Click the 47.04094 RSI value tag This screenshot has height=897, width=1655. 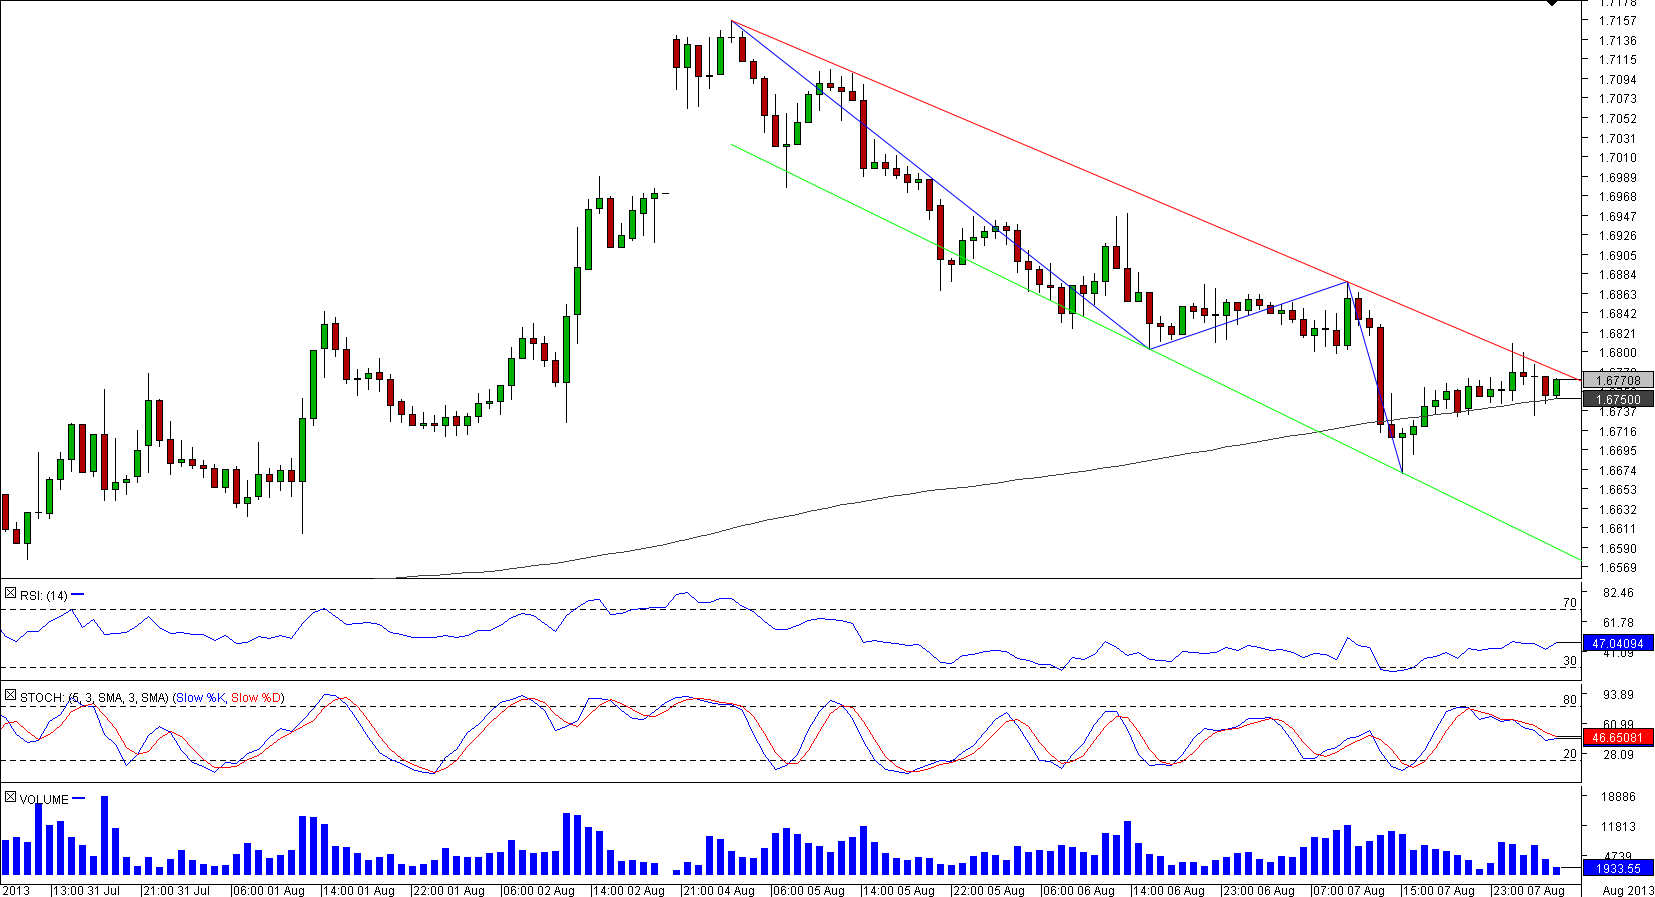coord(1618,643)
